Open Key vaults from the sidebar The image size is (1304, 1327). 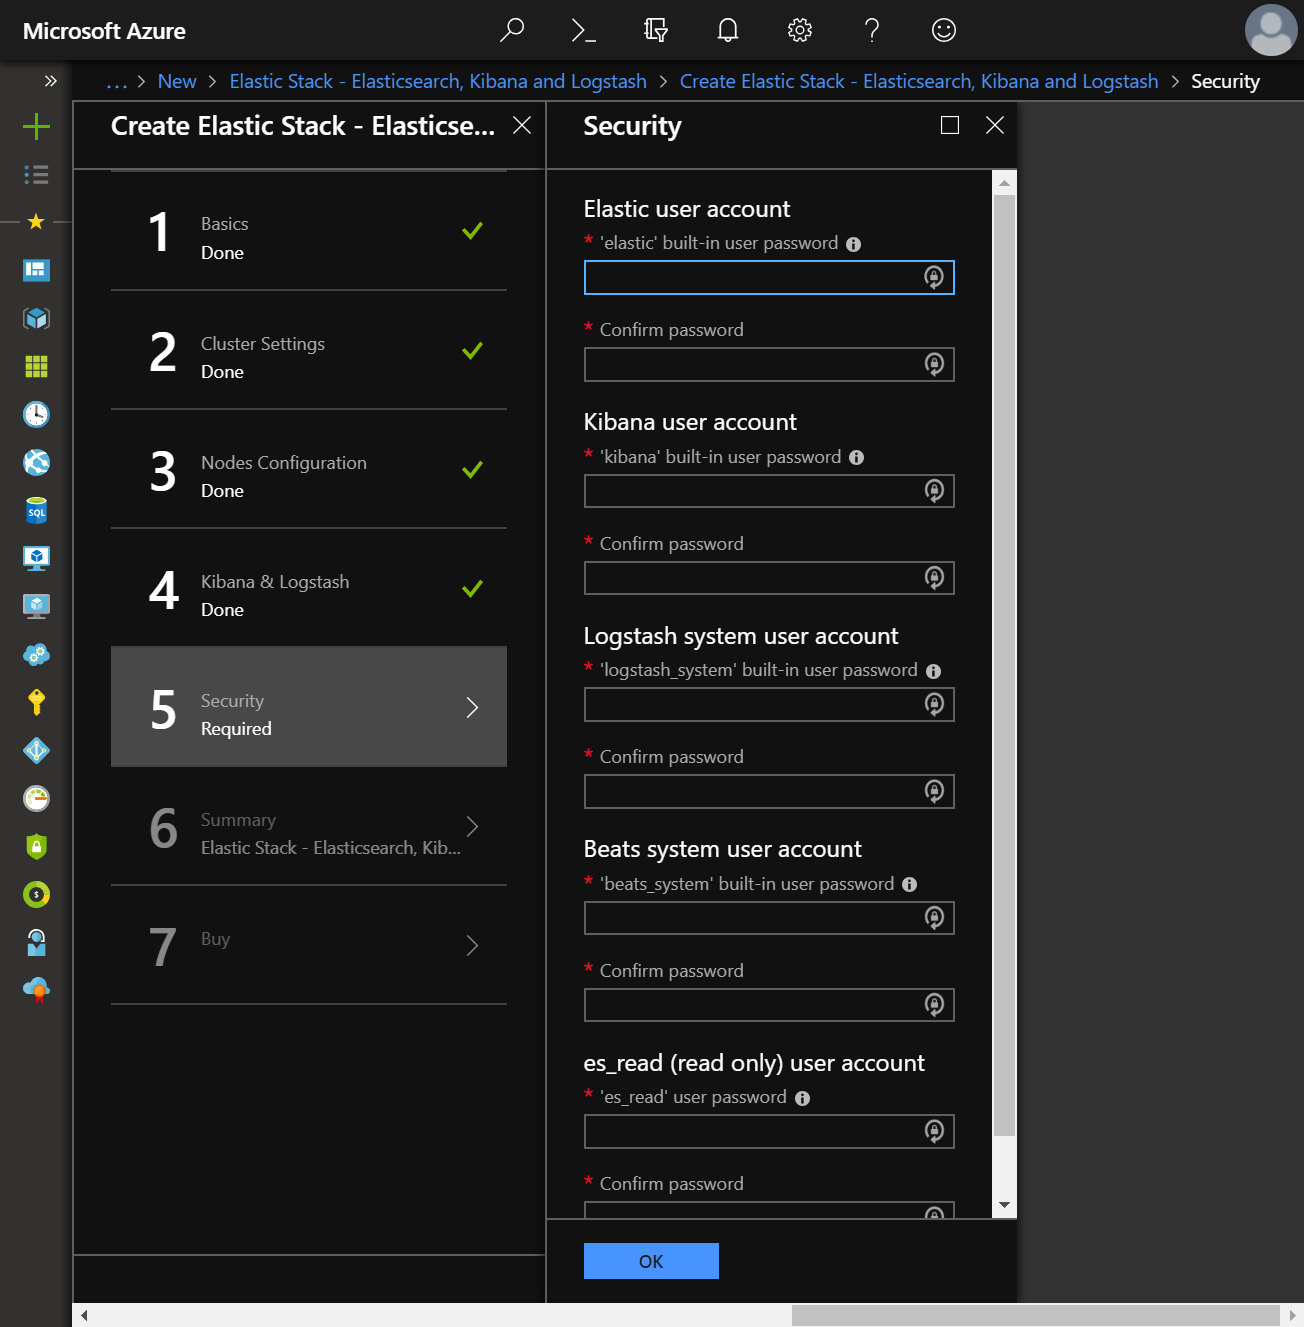(x=36, y=702)
